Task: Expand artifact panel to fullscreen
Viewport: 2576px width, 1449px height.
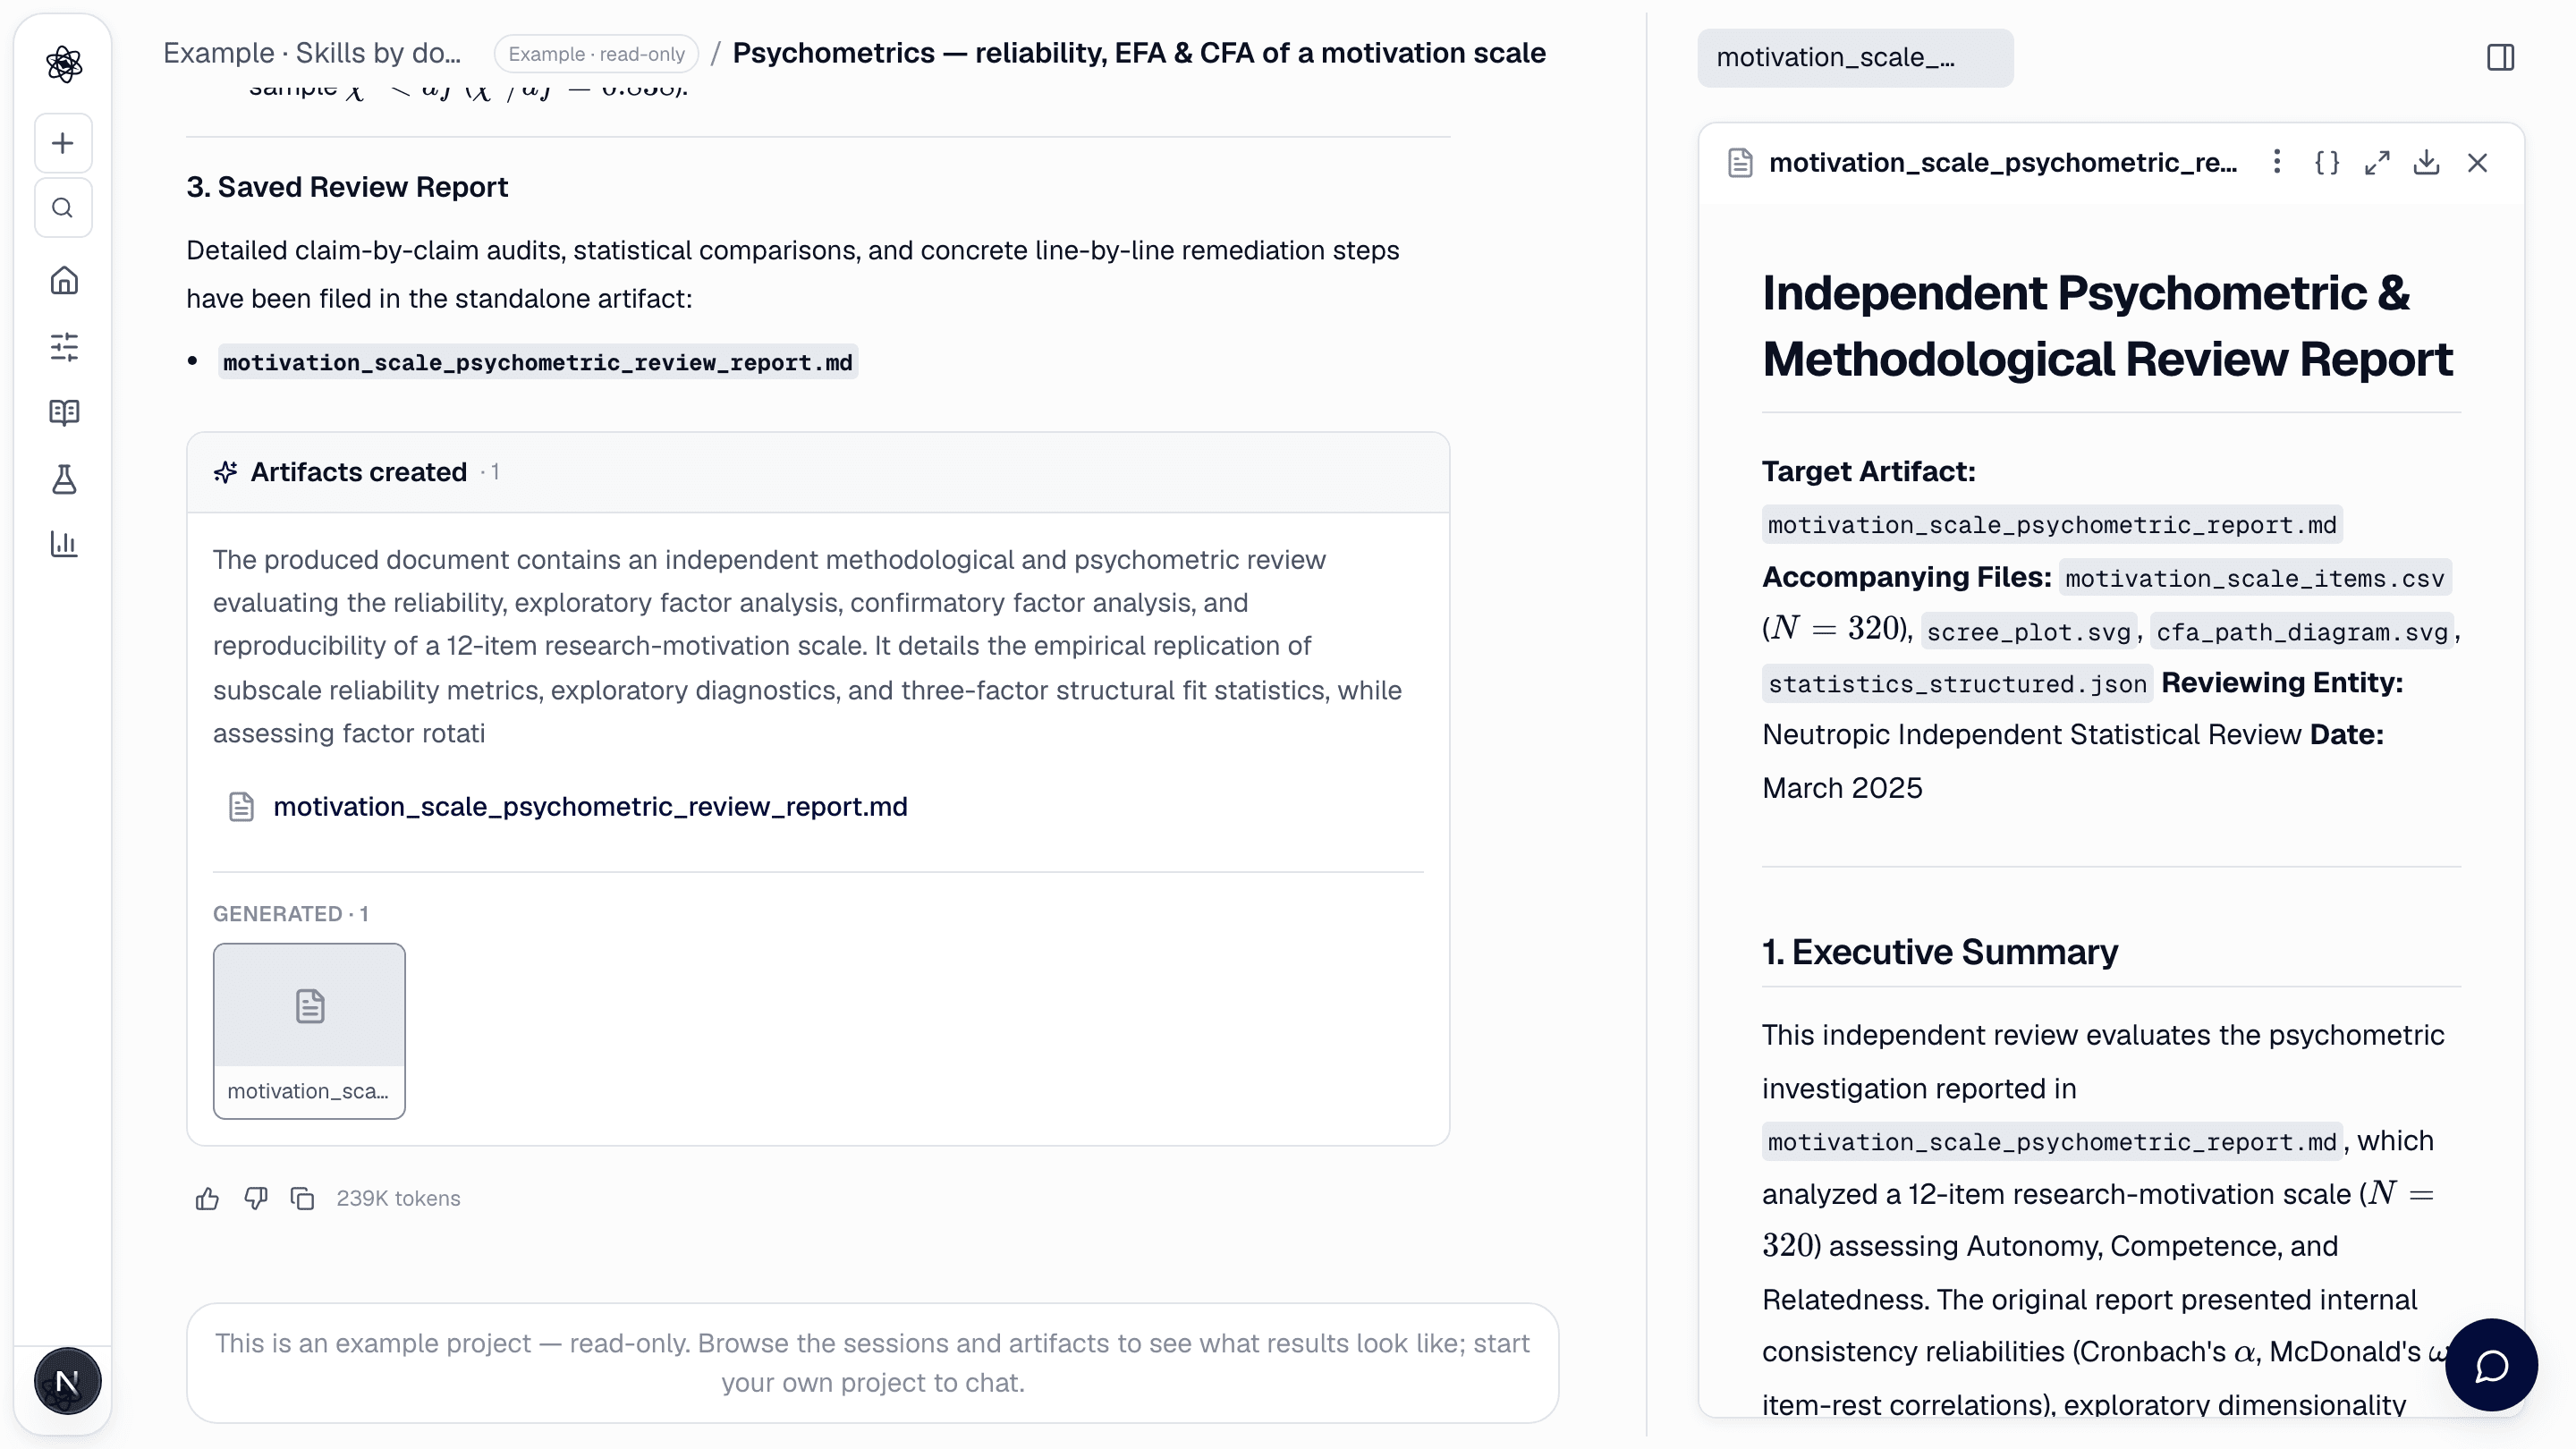Action: 2377,162
